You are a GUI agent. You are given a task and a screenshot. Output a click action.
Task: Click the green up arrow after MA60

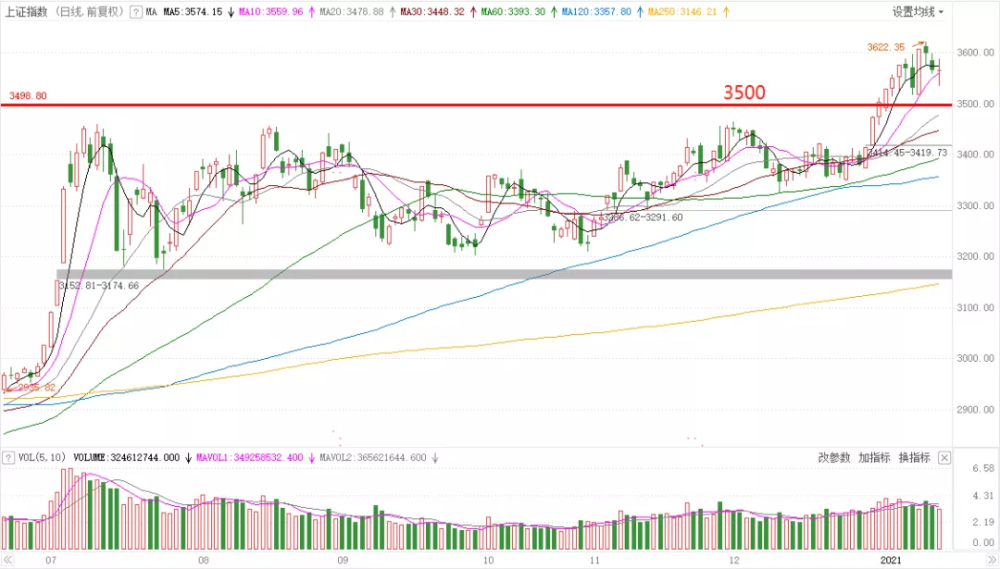pyautogui.click(x=552, y=12)
